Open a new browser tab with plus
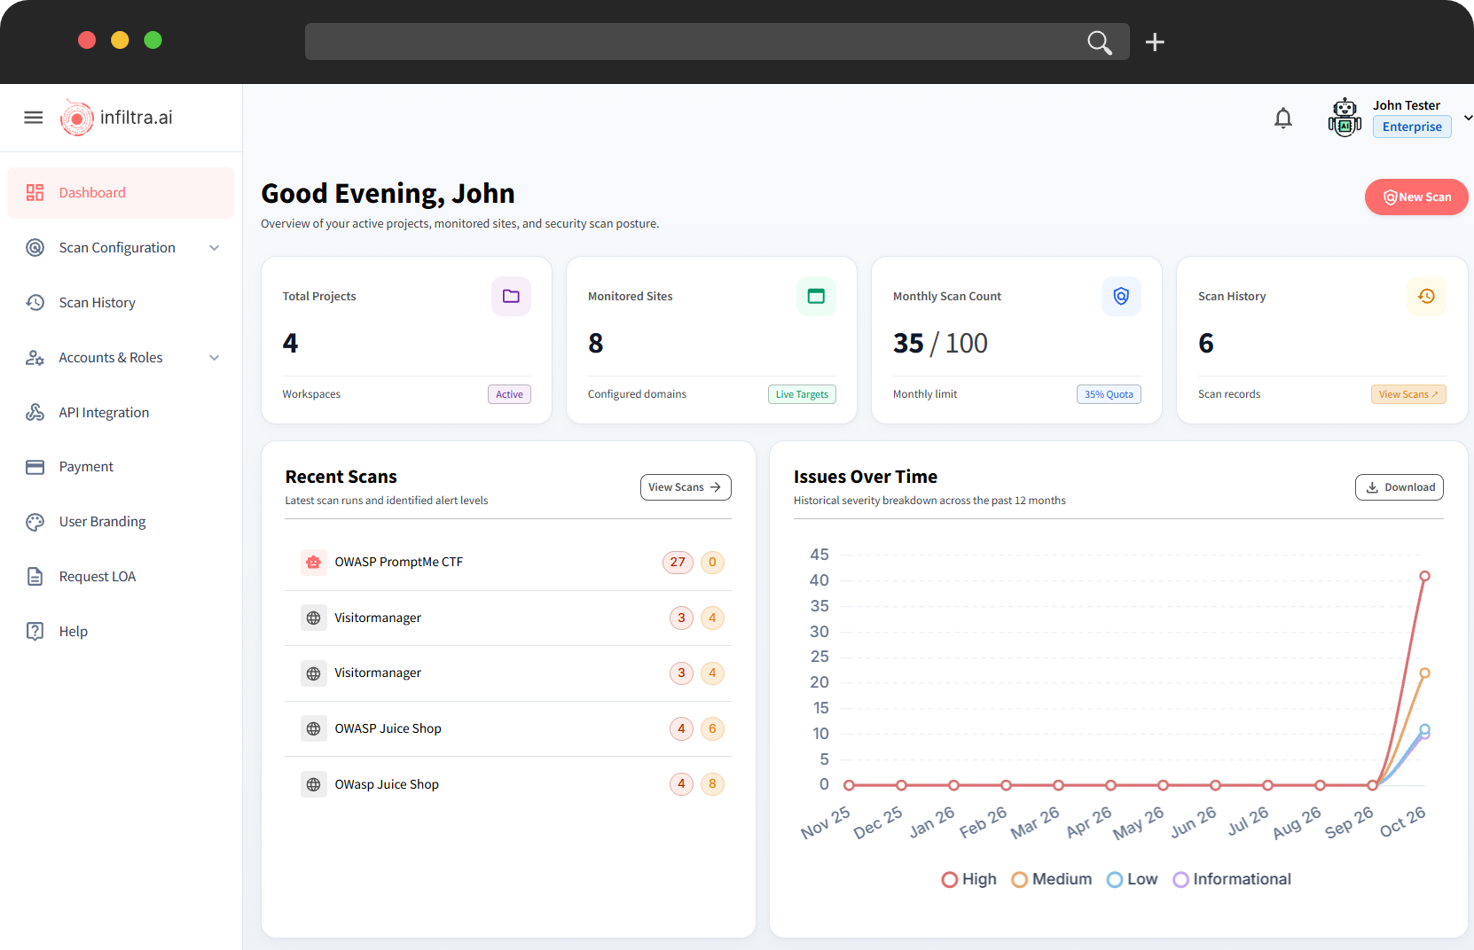Viewport: 1474px width, 950px height. (1155, 42)
